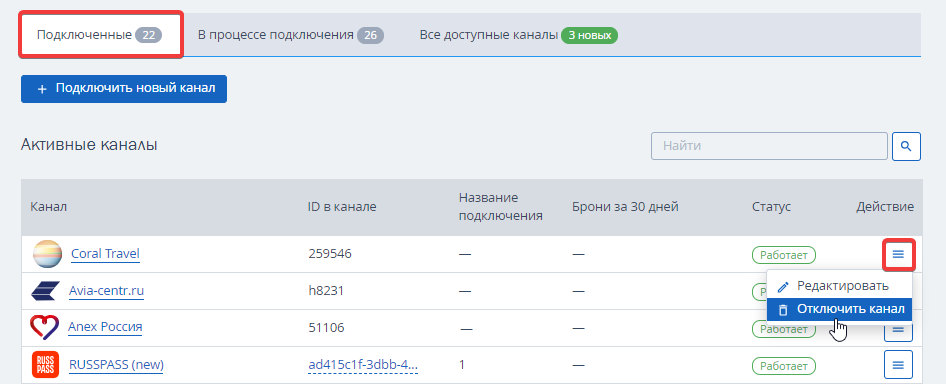
Task: Click the Канал column header
Action: click(48, 207)
